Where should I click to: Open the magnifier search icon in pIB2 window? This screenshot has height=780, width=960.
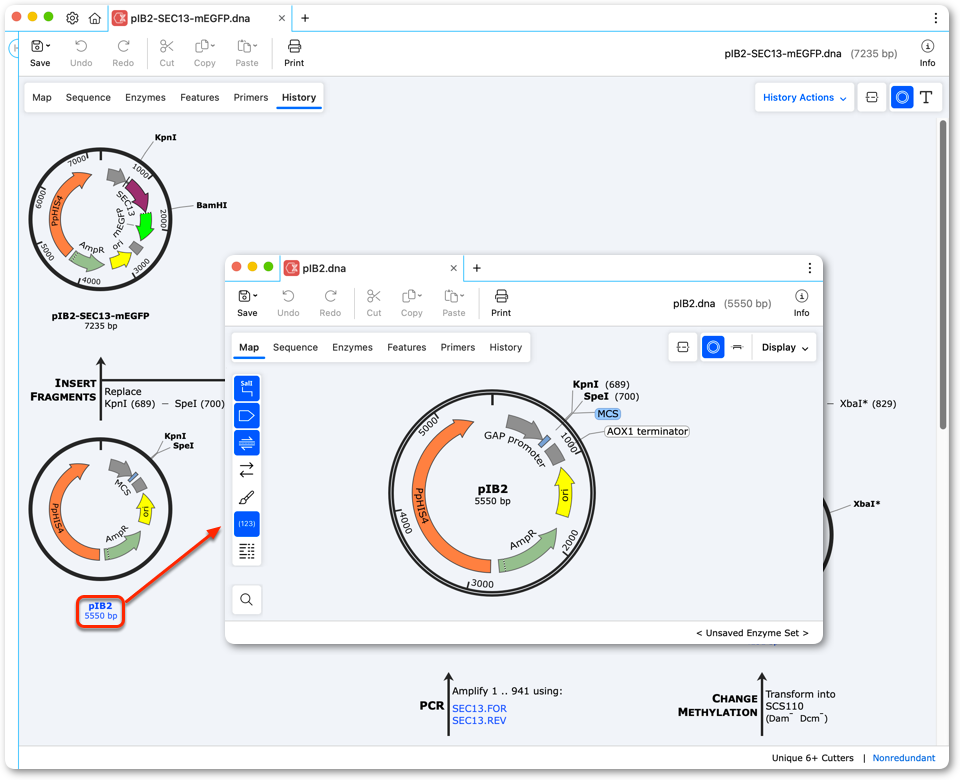[247, 599]
